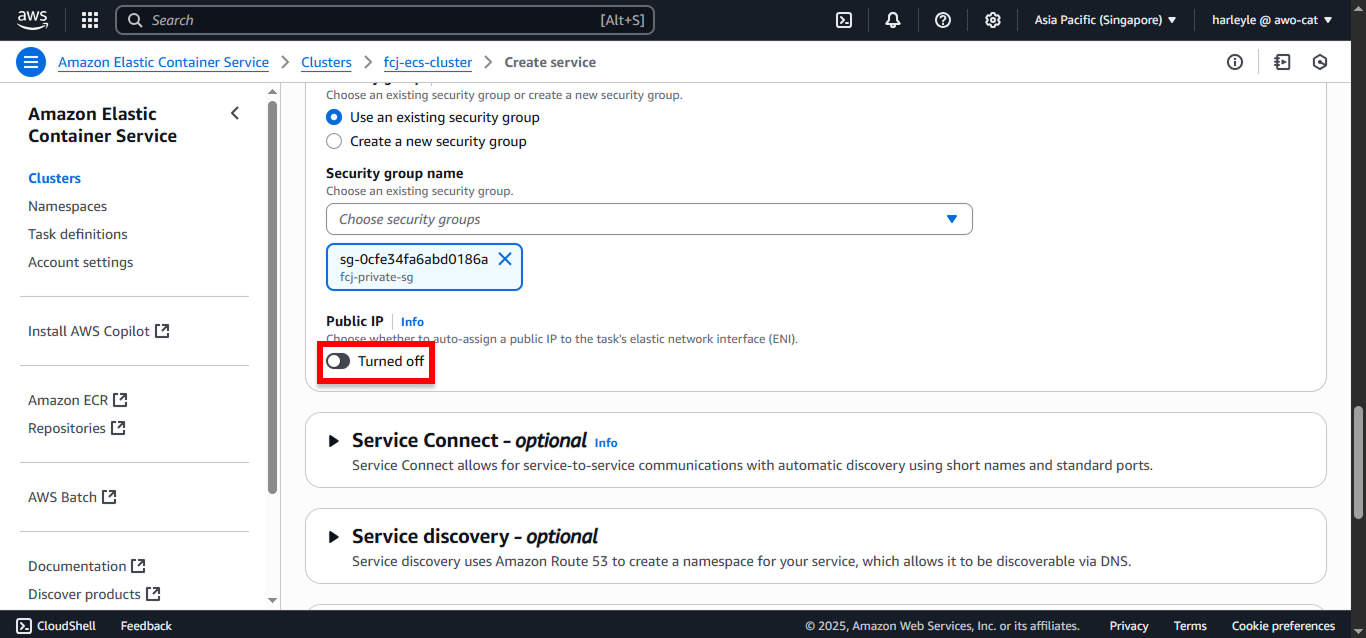Open the help question mark menu
1366x638 pixels.
point(943,20)
